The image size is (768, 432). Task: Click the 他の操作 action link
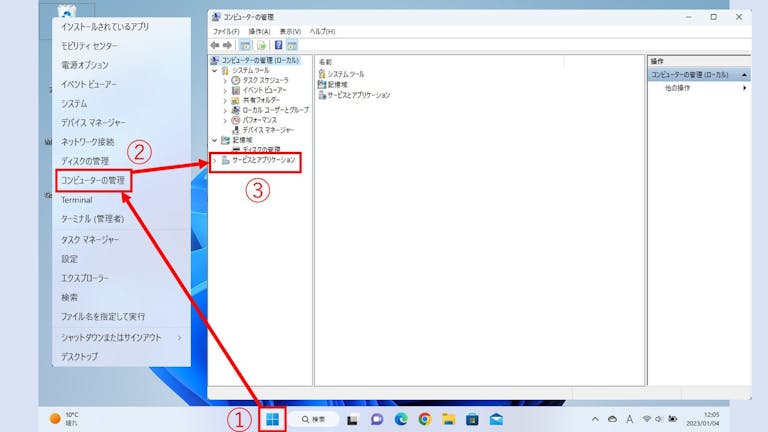(677, 88)
